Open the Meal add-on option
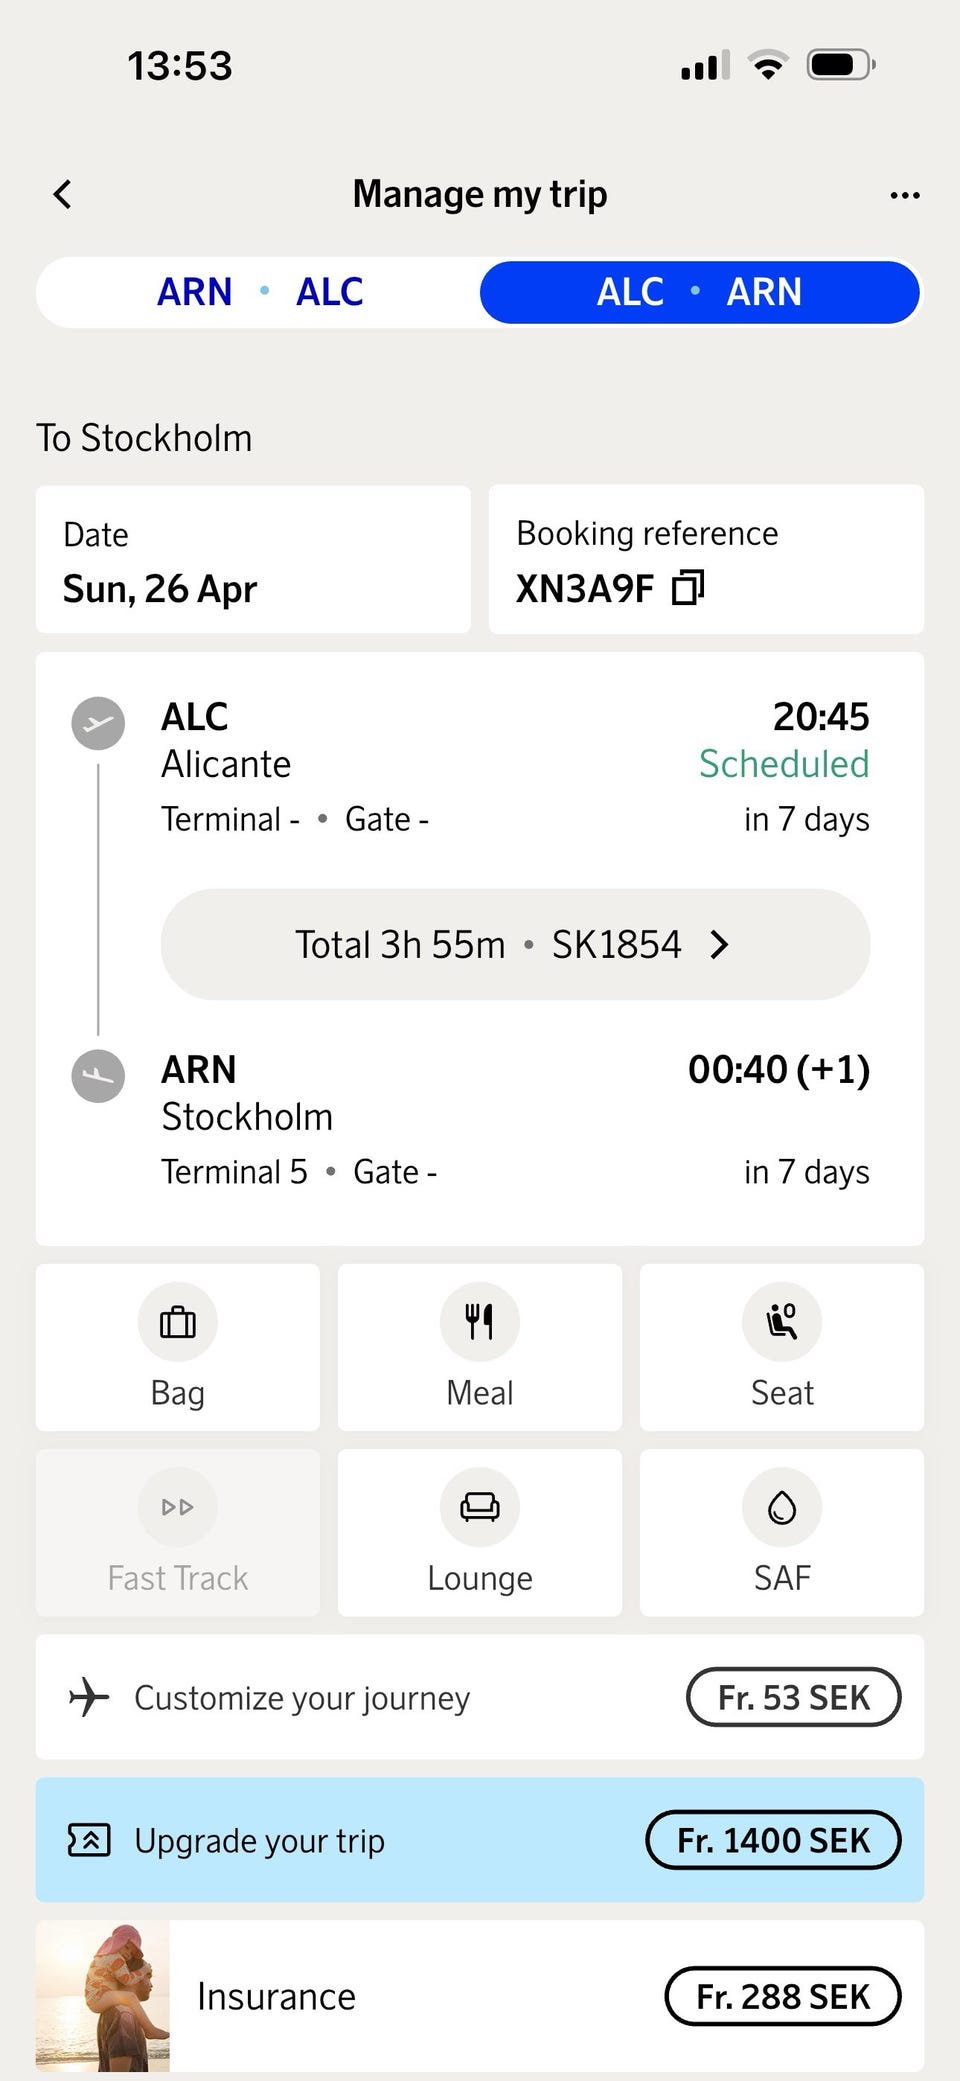 (x=480, y=1346)
